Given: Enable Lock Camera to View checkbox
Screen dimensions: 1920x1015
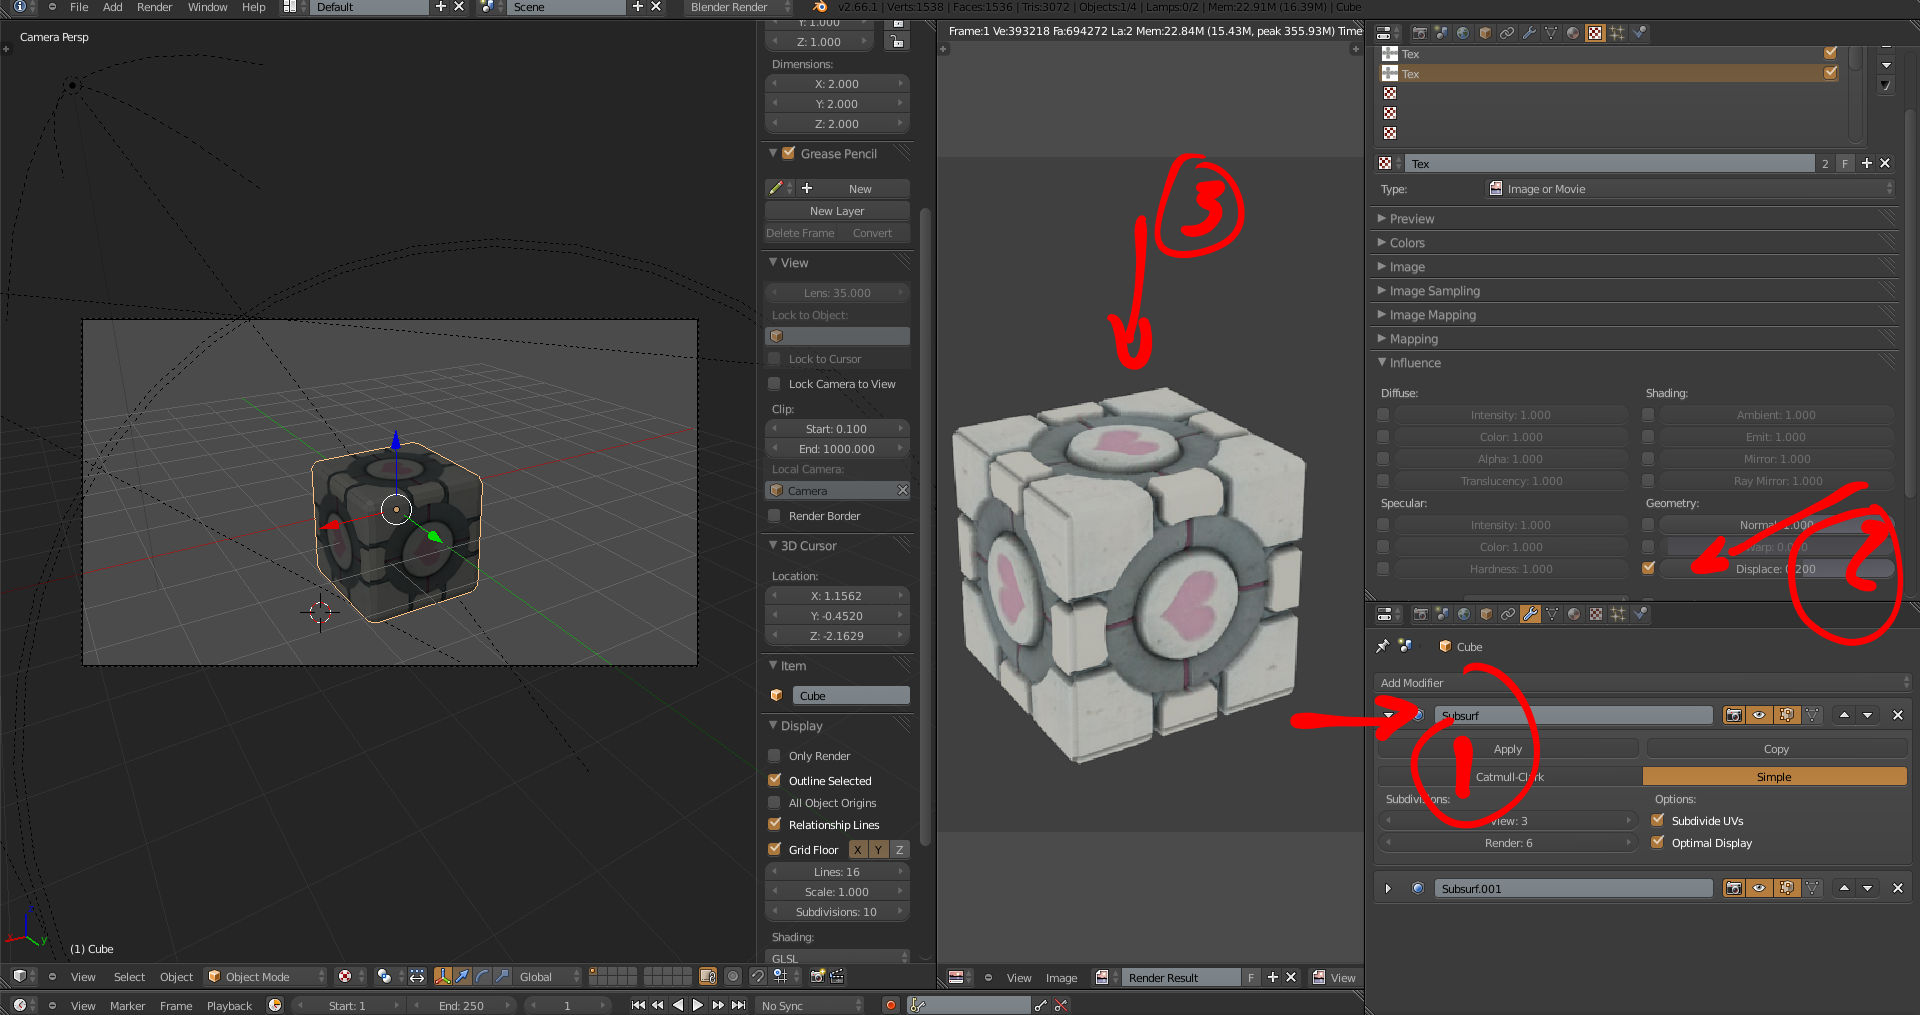Looking at the screenshot, I should tap(774, 384).
